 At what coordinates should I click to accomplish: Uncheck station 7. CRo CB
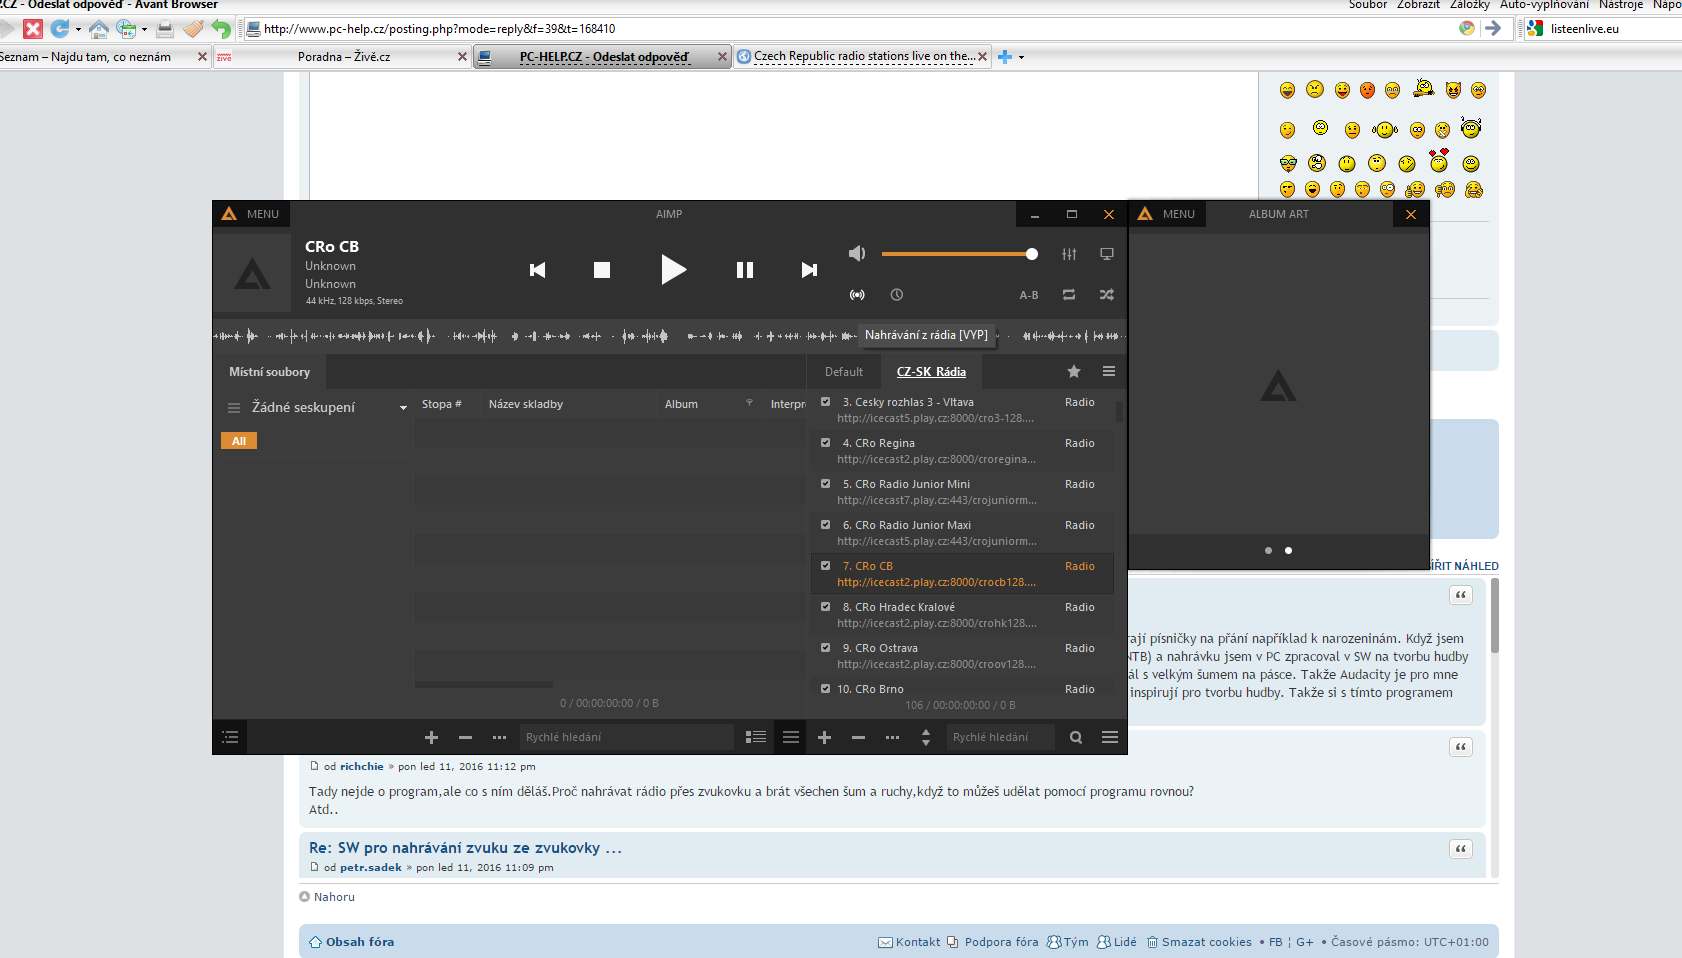(x=826, y=566)
